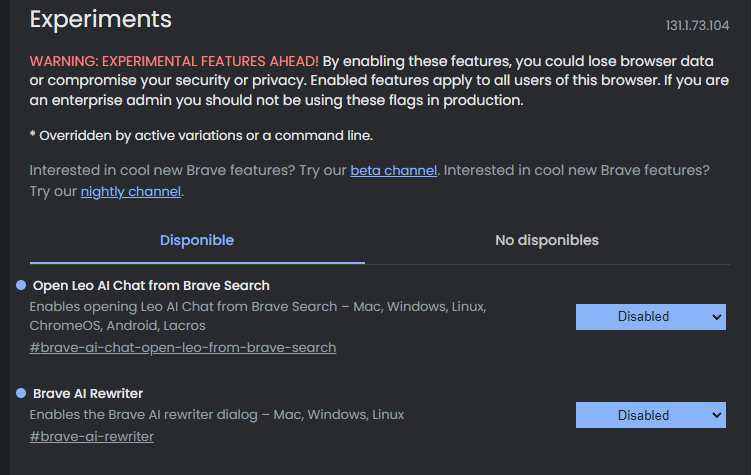751x475 pixels.
Task: Click the chevron arrow on the Brave AI Rewriter dropdown
Action: (x=717, y=415)
